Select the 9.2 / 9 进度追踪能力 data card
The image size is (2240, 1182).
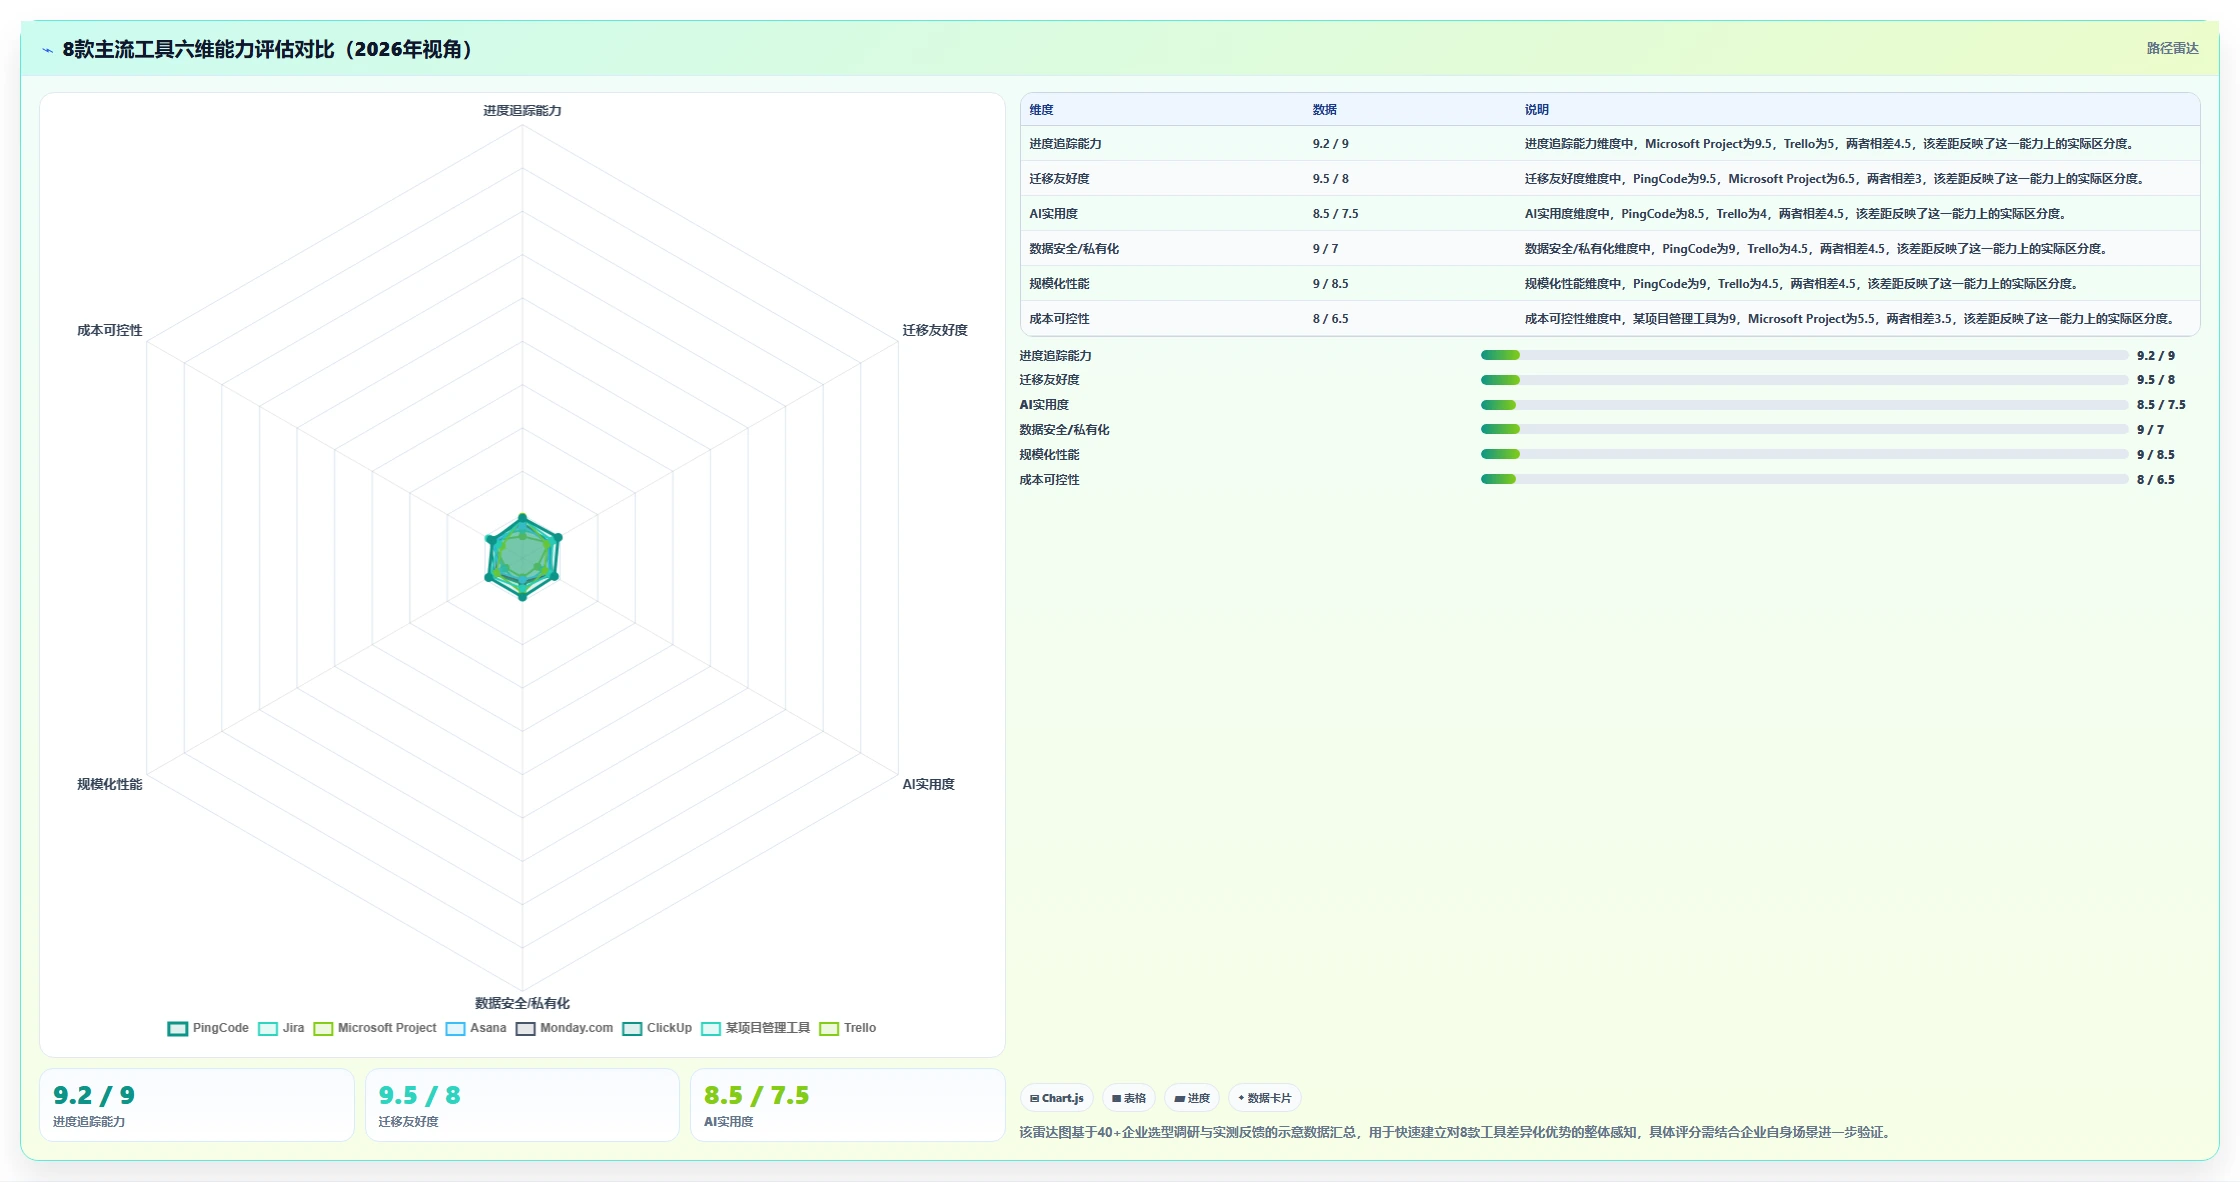click(197, 1105)
